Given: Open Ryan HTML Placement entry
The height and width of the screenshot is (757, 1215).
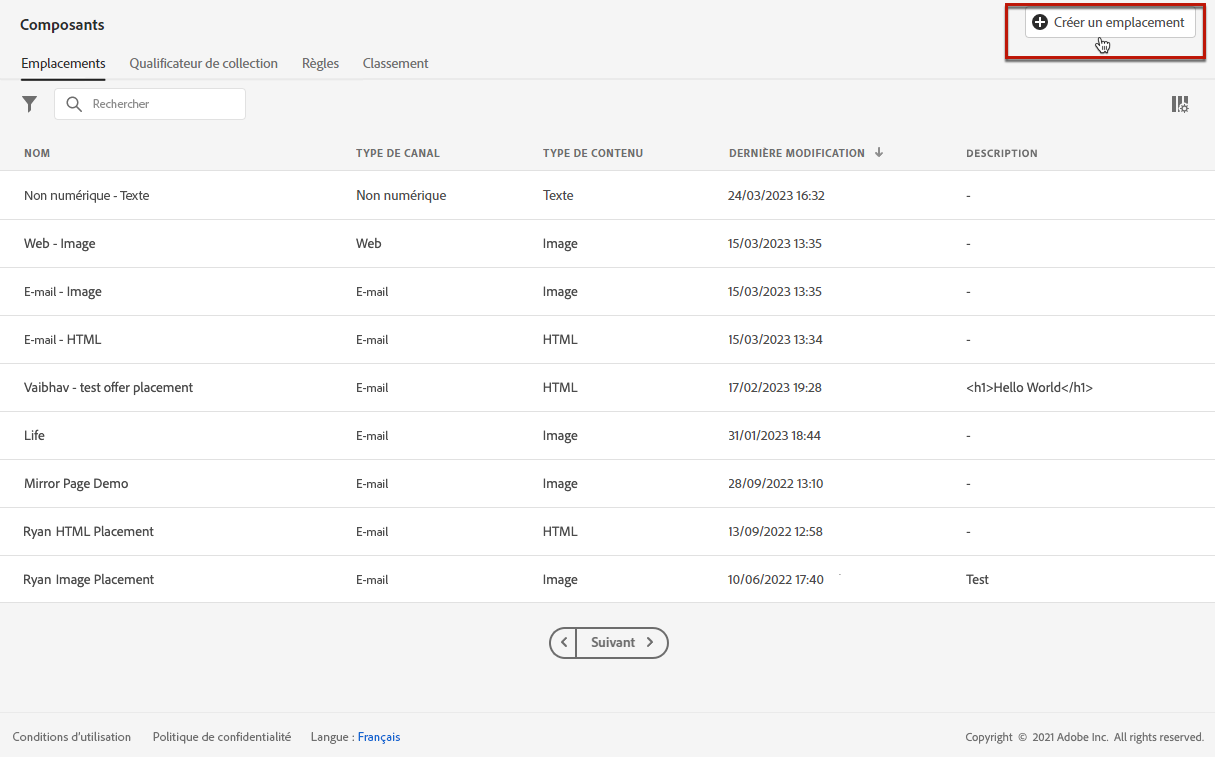Looking at the screenshot, I should [x=88, y=532].
